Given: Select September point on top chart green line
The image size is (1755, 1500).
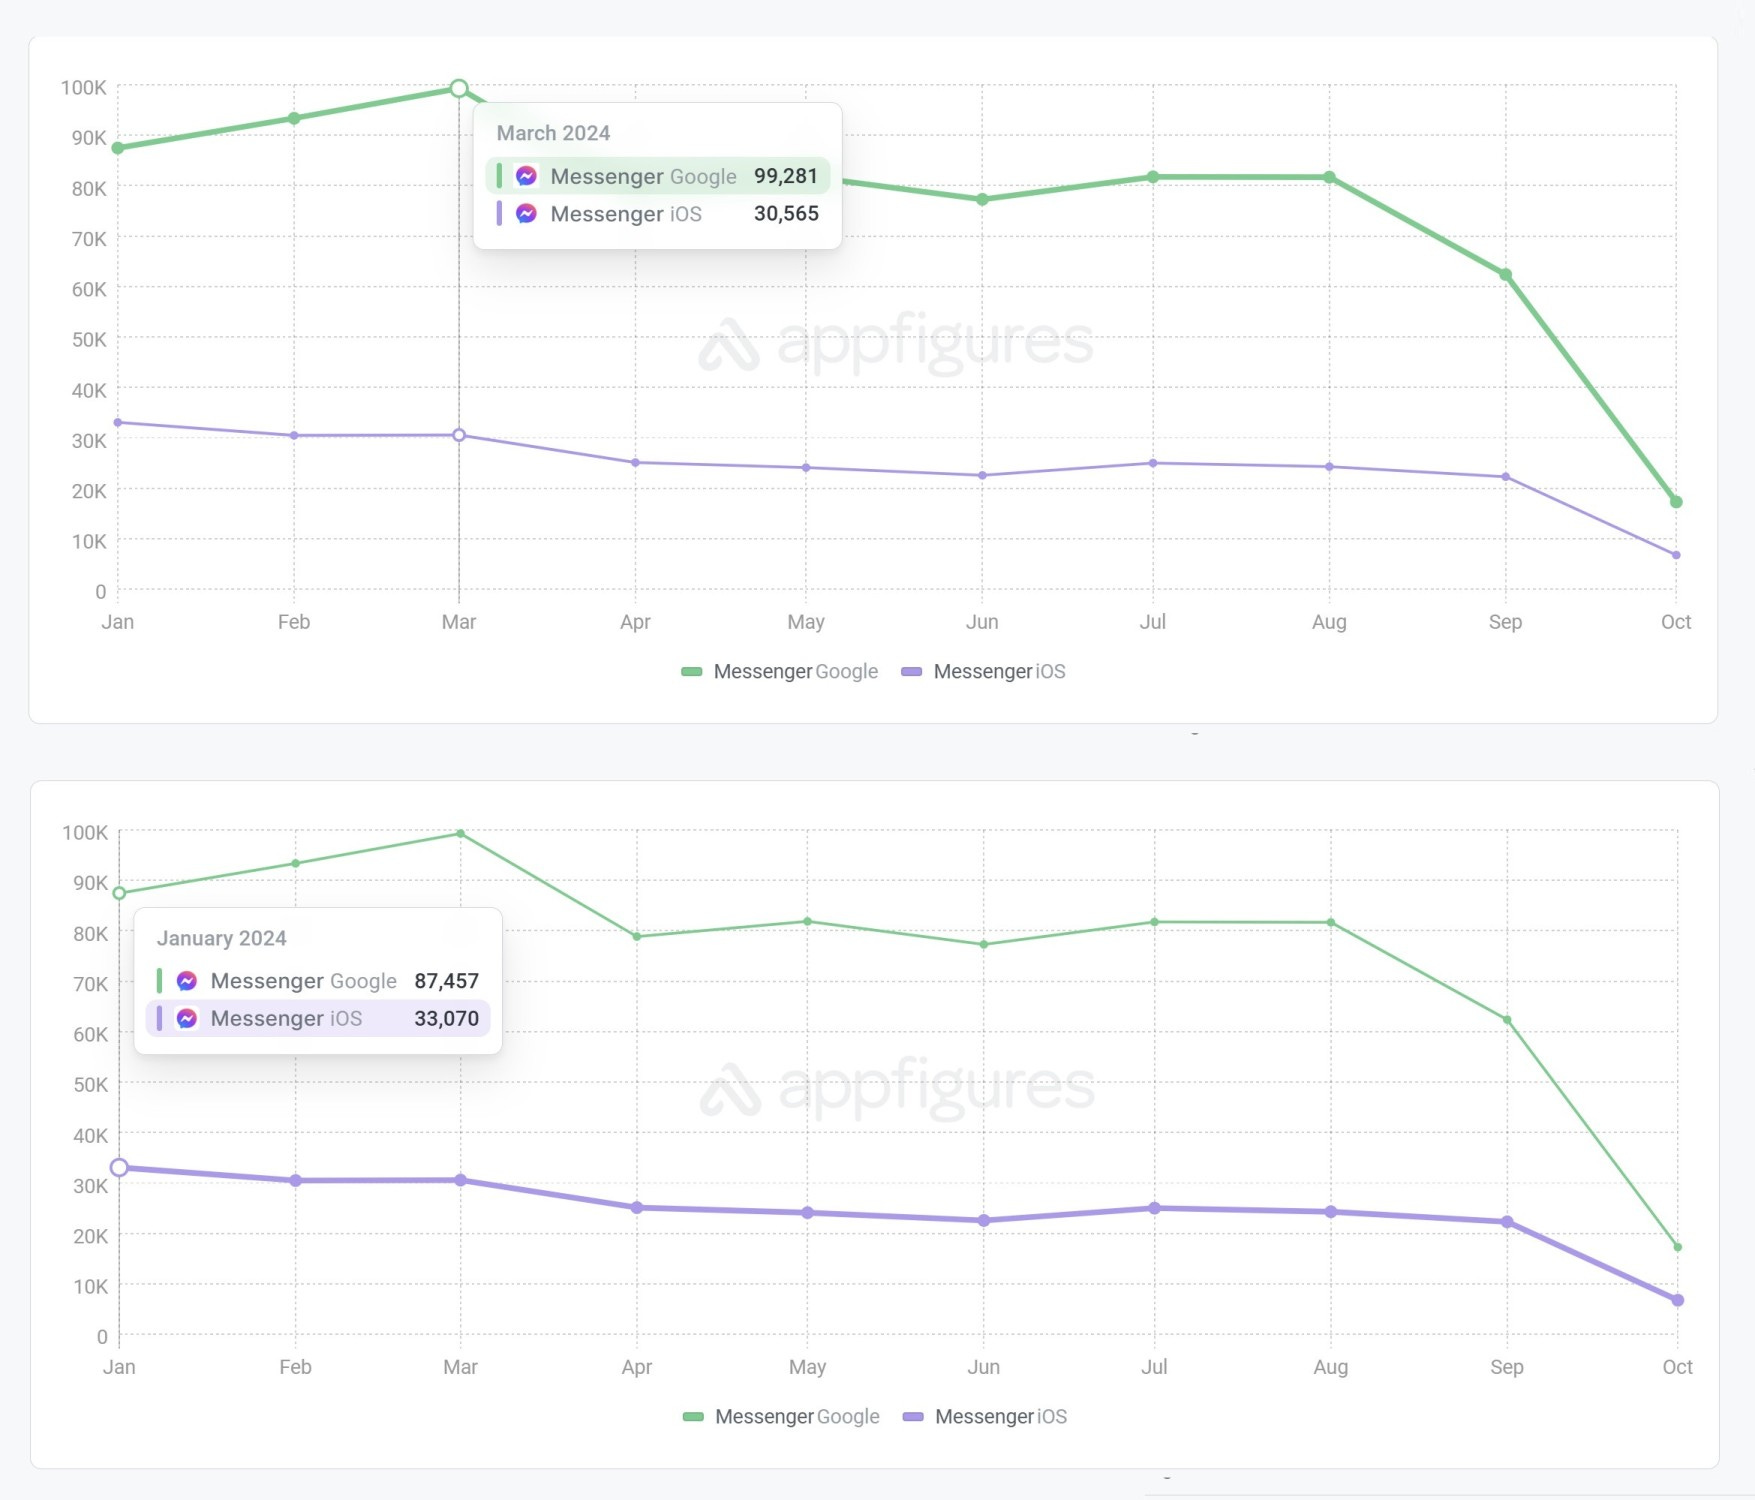Looking at the screenshot, I should click(x=1506, y=275).
